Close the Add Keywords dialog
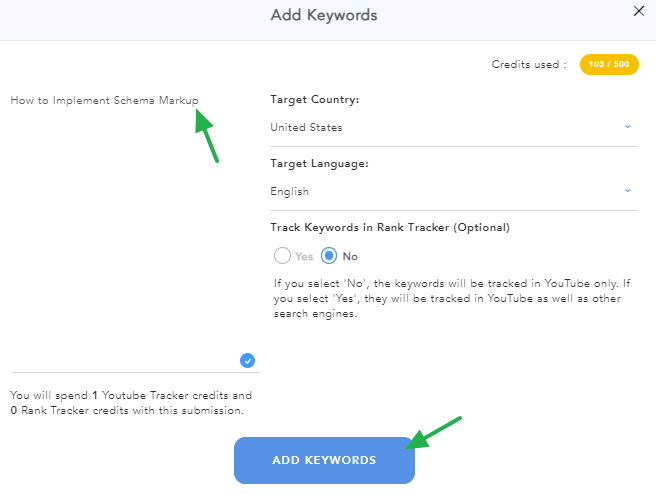Viewport: 656px width, 495px height. click(638, 11)
